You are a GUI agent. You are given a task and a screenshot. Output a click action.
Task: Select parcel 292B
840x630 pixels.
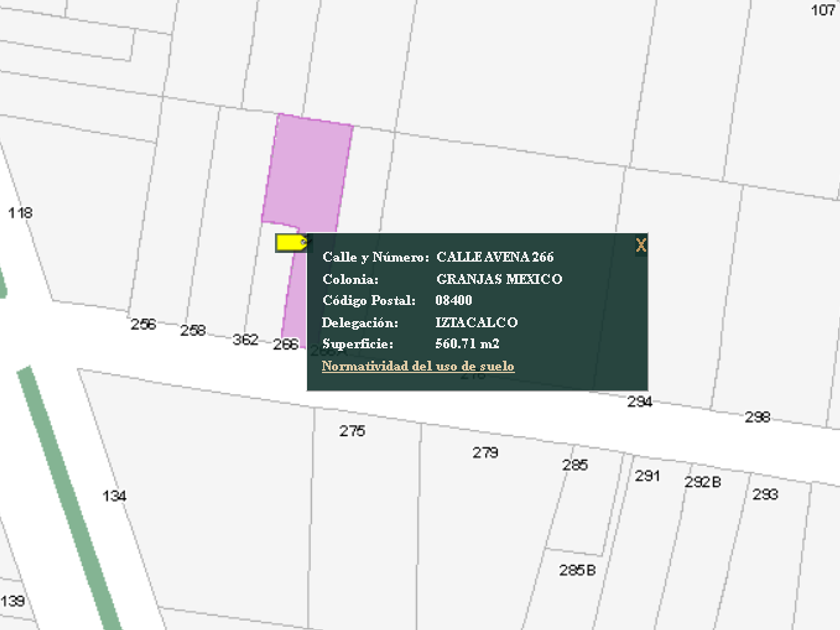click(703, 482)
